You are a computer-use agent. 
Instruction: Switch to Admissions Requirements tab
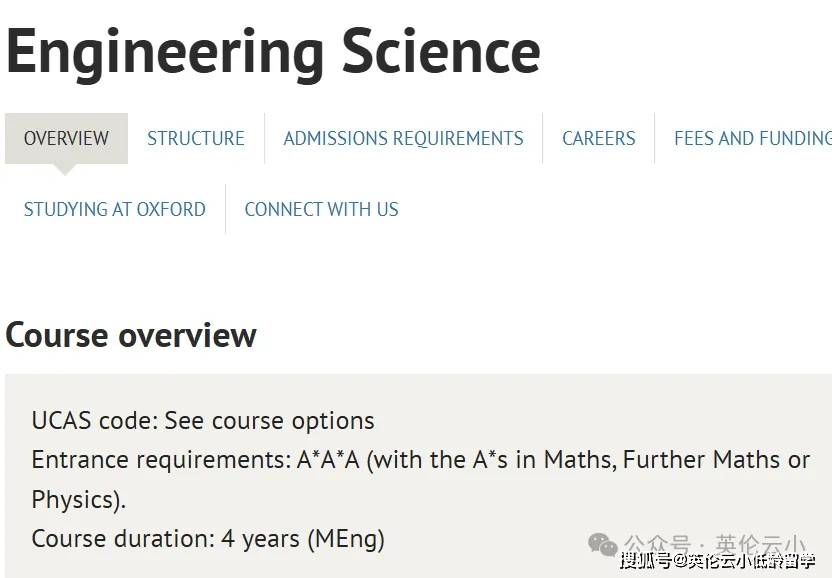pos(403,139)
